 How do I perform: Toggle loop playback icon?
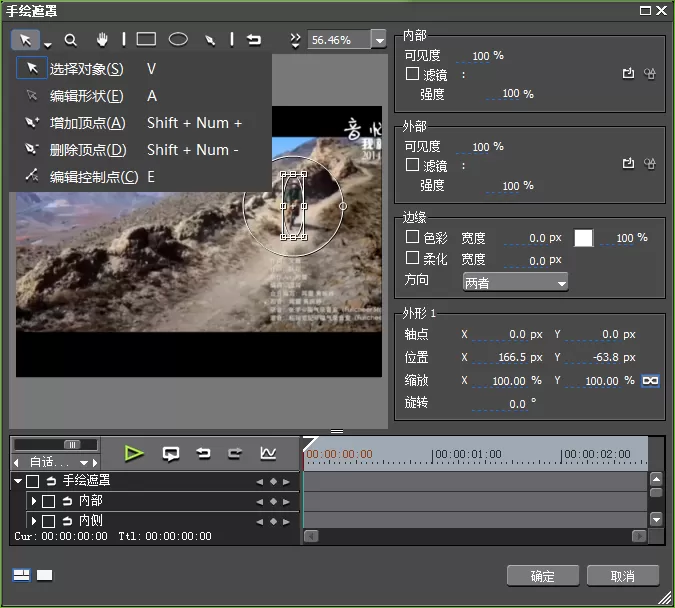(x=171, y=453)
